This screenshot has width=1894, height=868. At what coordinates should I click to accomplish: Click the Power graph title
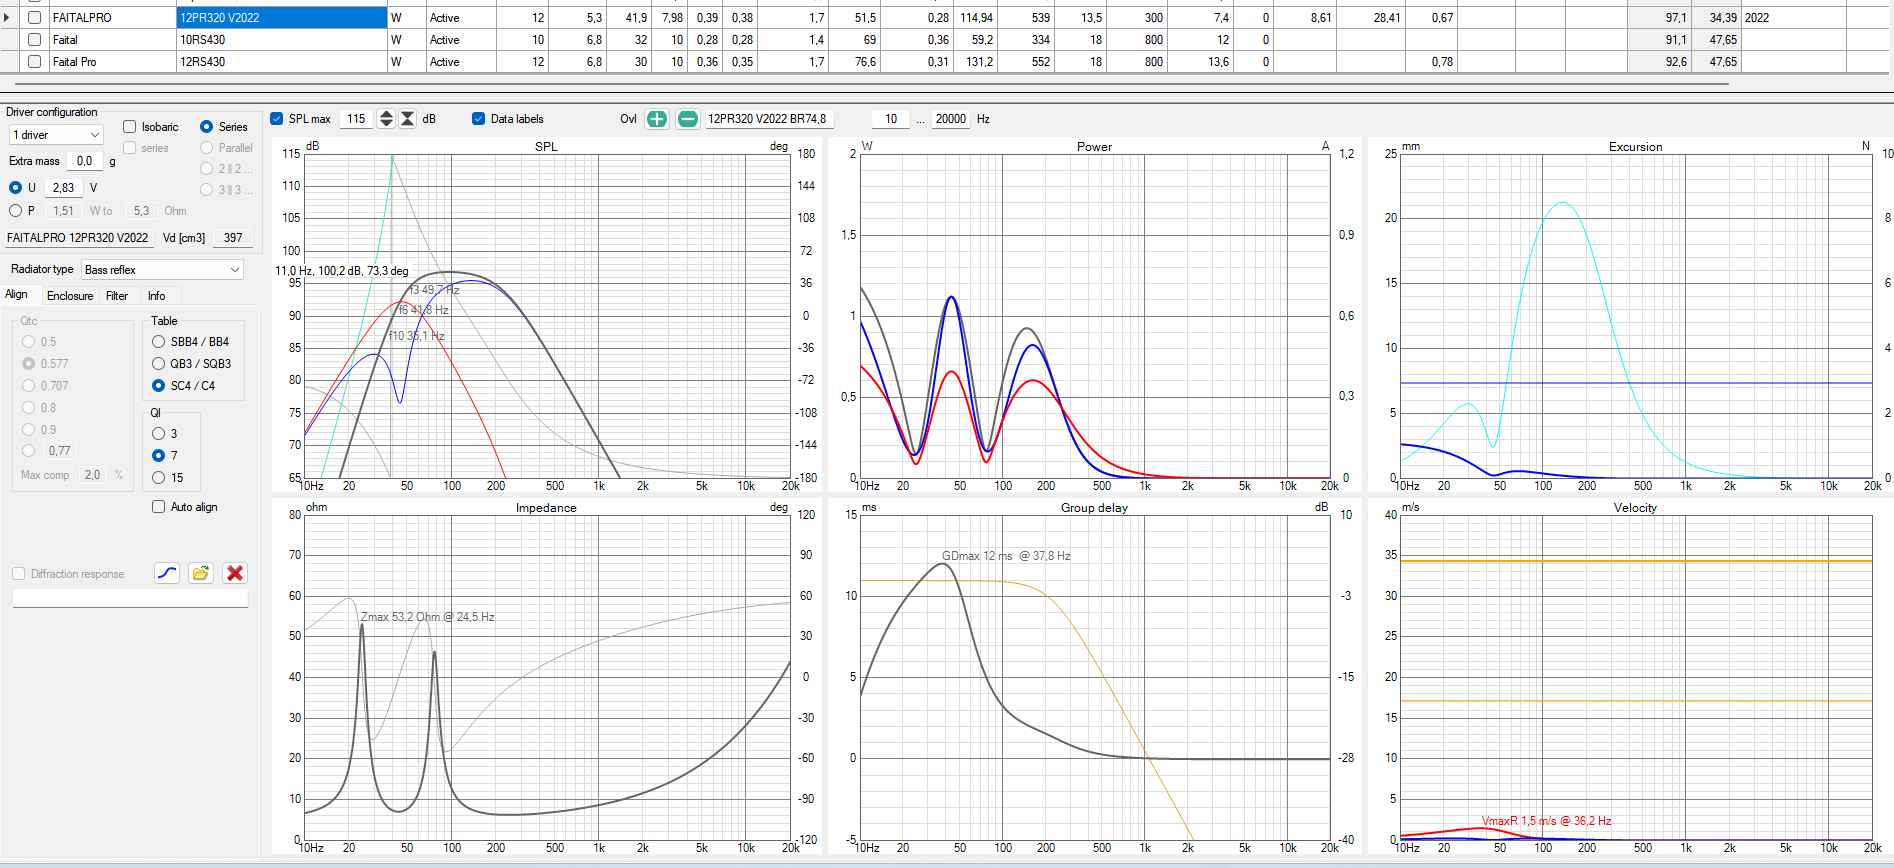[x=1094, y=147]
